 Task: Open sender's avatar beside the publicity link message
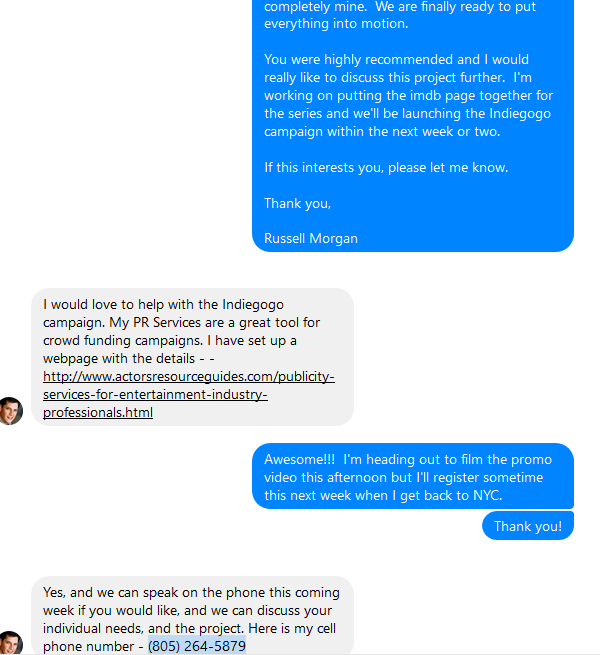coord(10,411)
